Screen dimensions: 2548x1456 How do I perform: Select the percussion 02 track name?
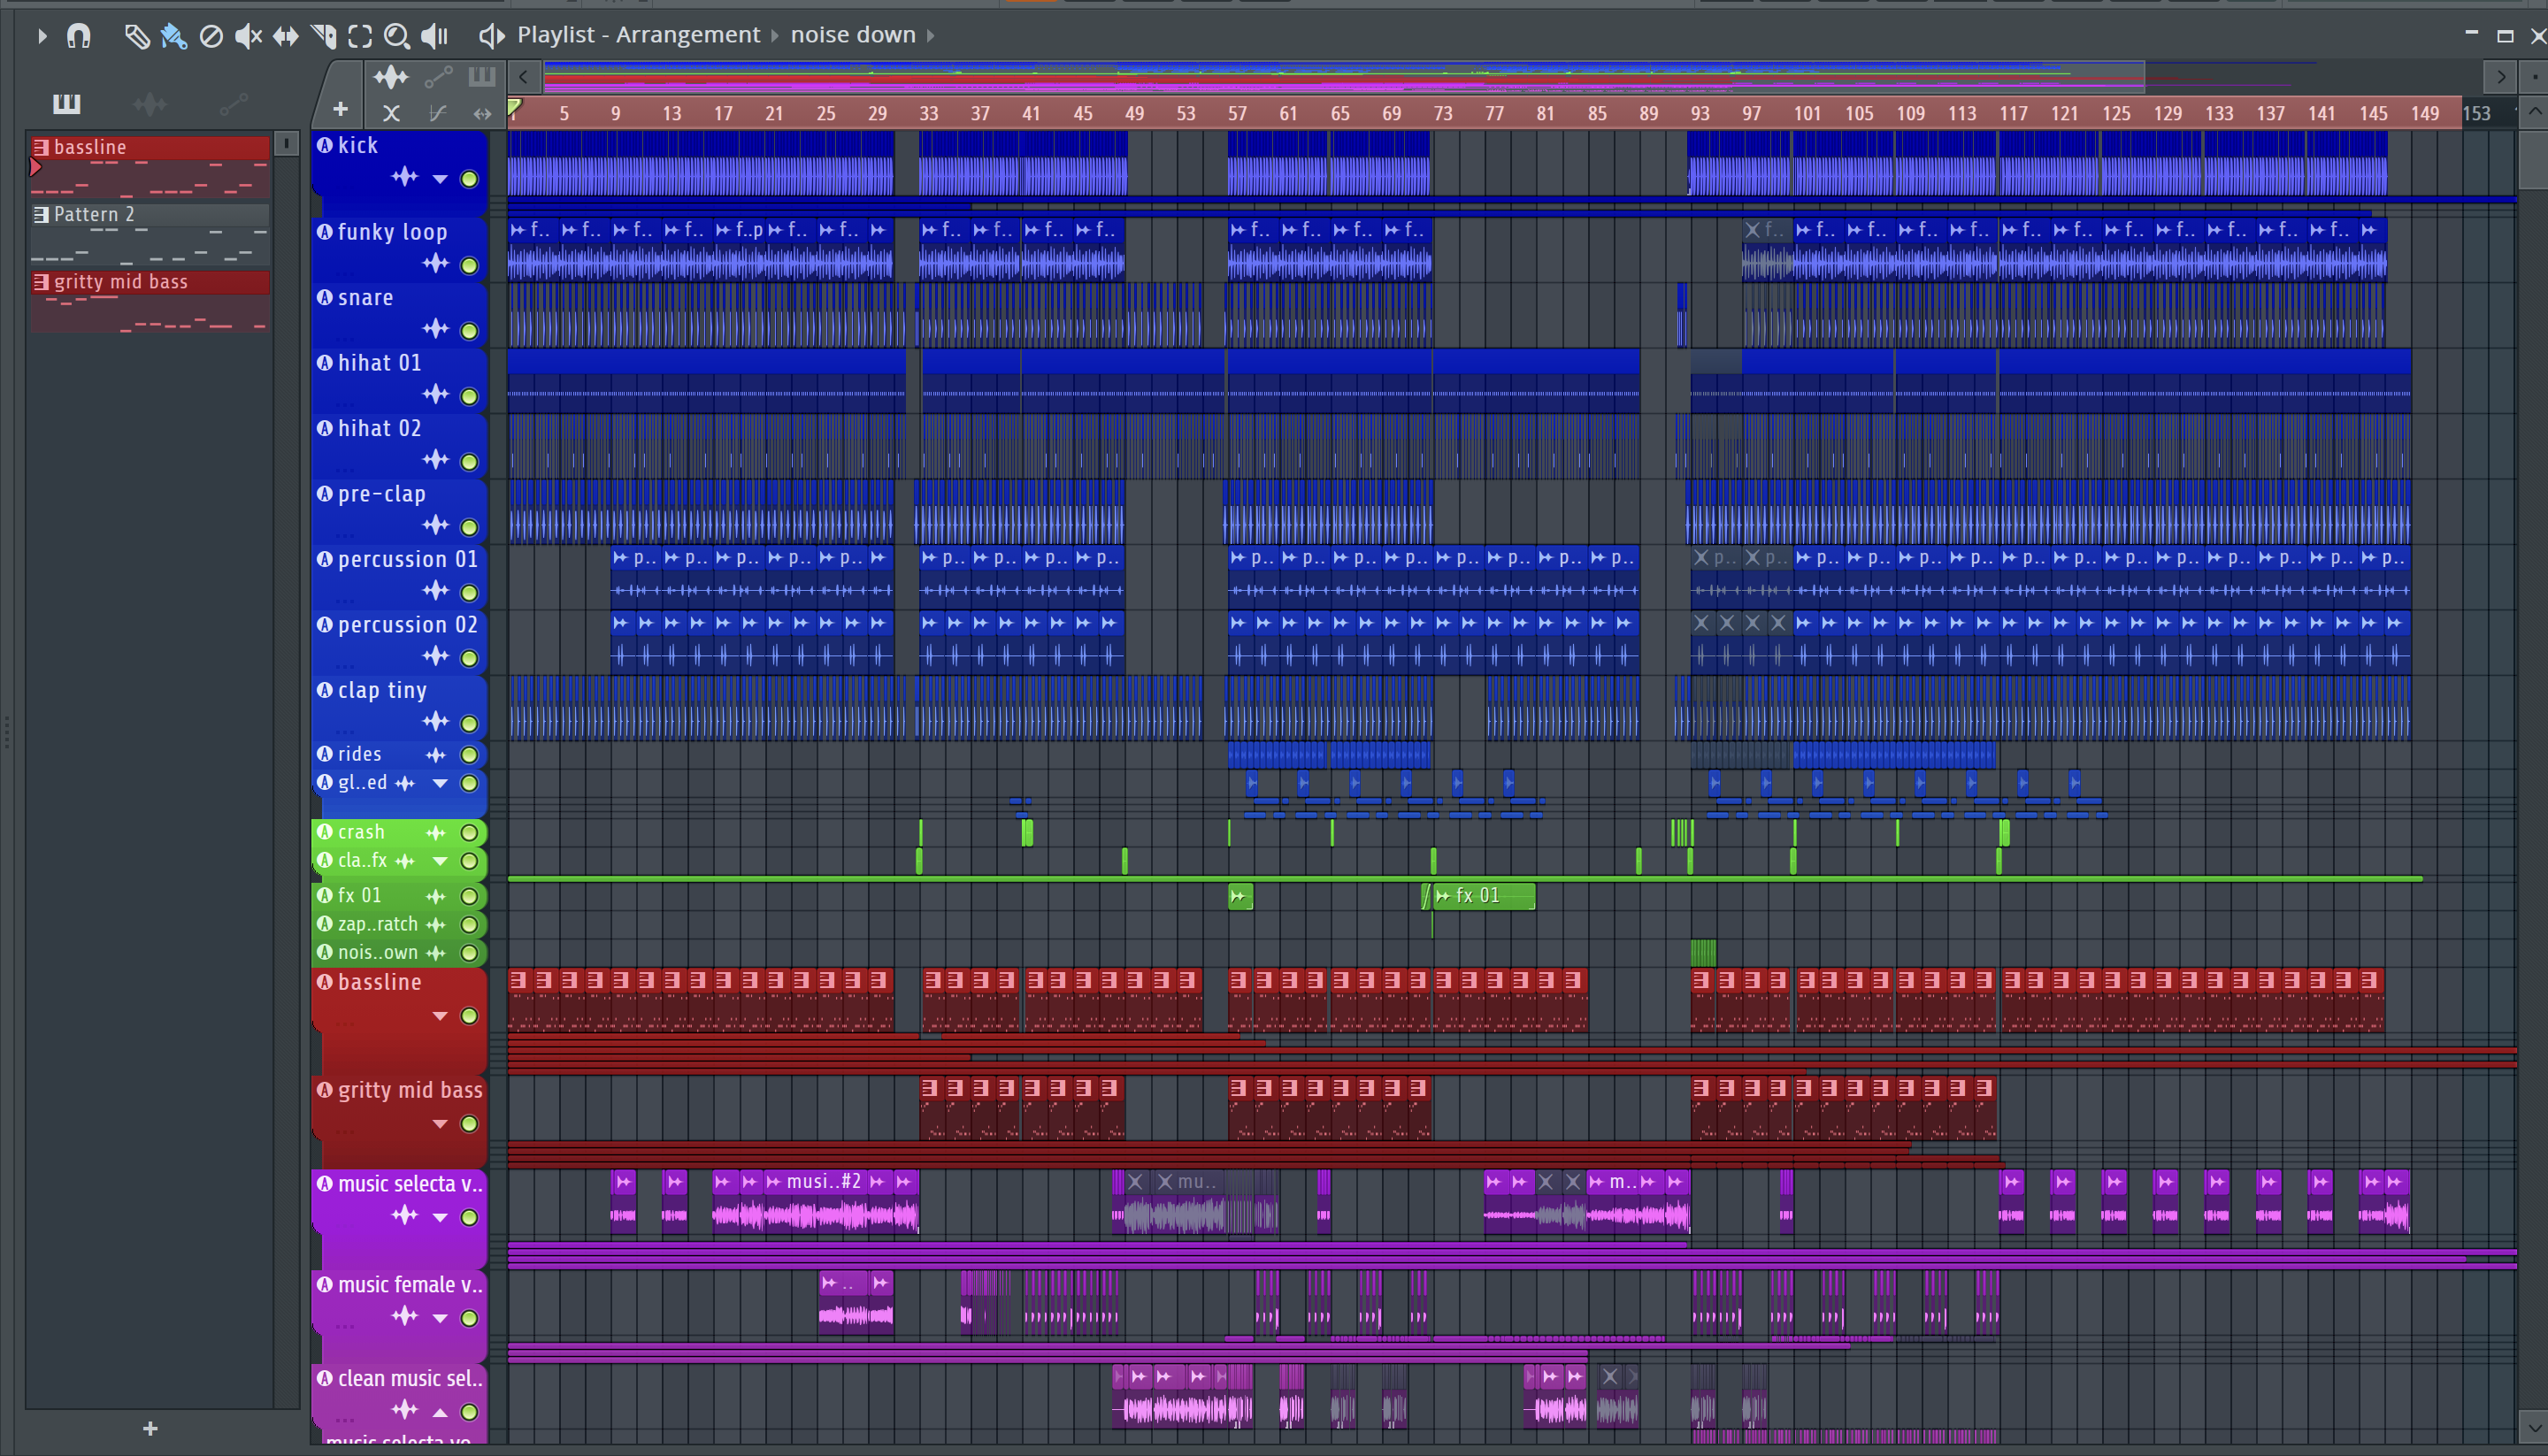click(407, 625)
